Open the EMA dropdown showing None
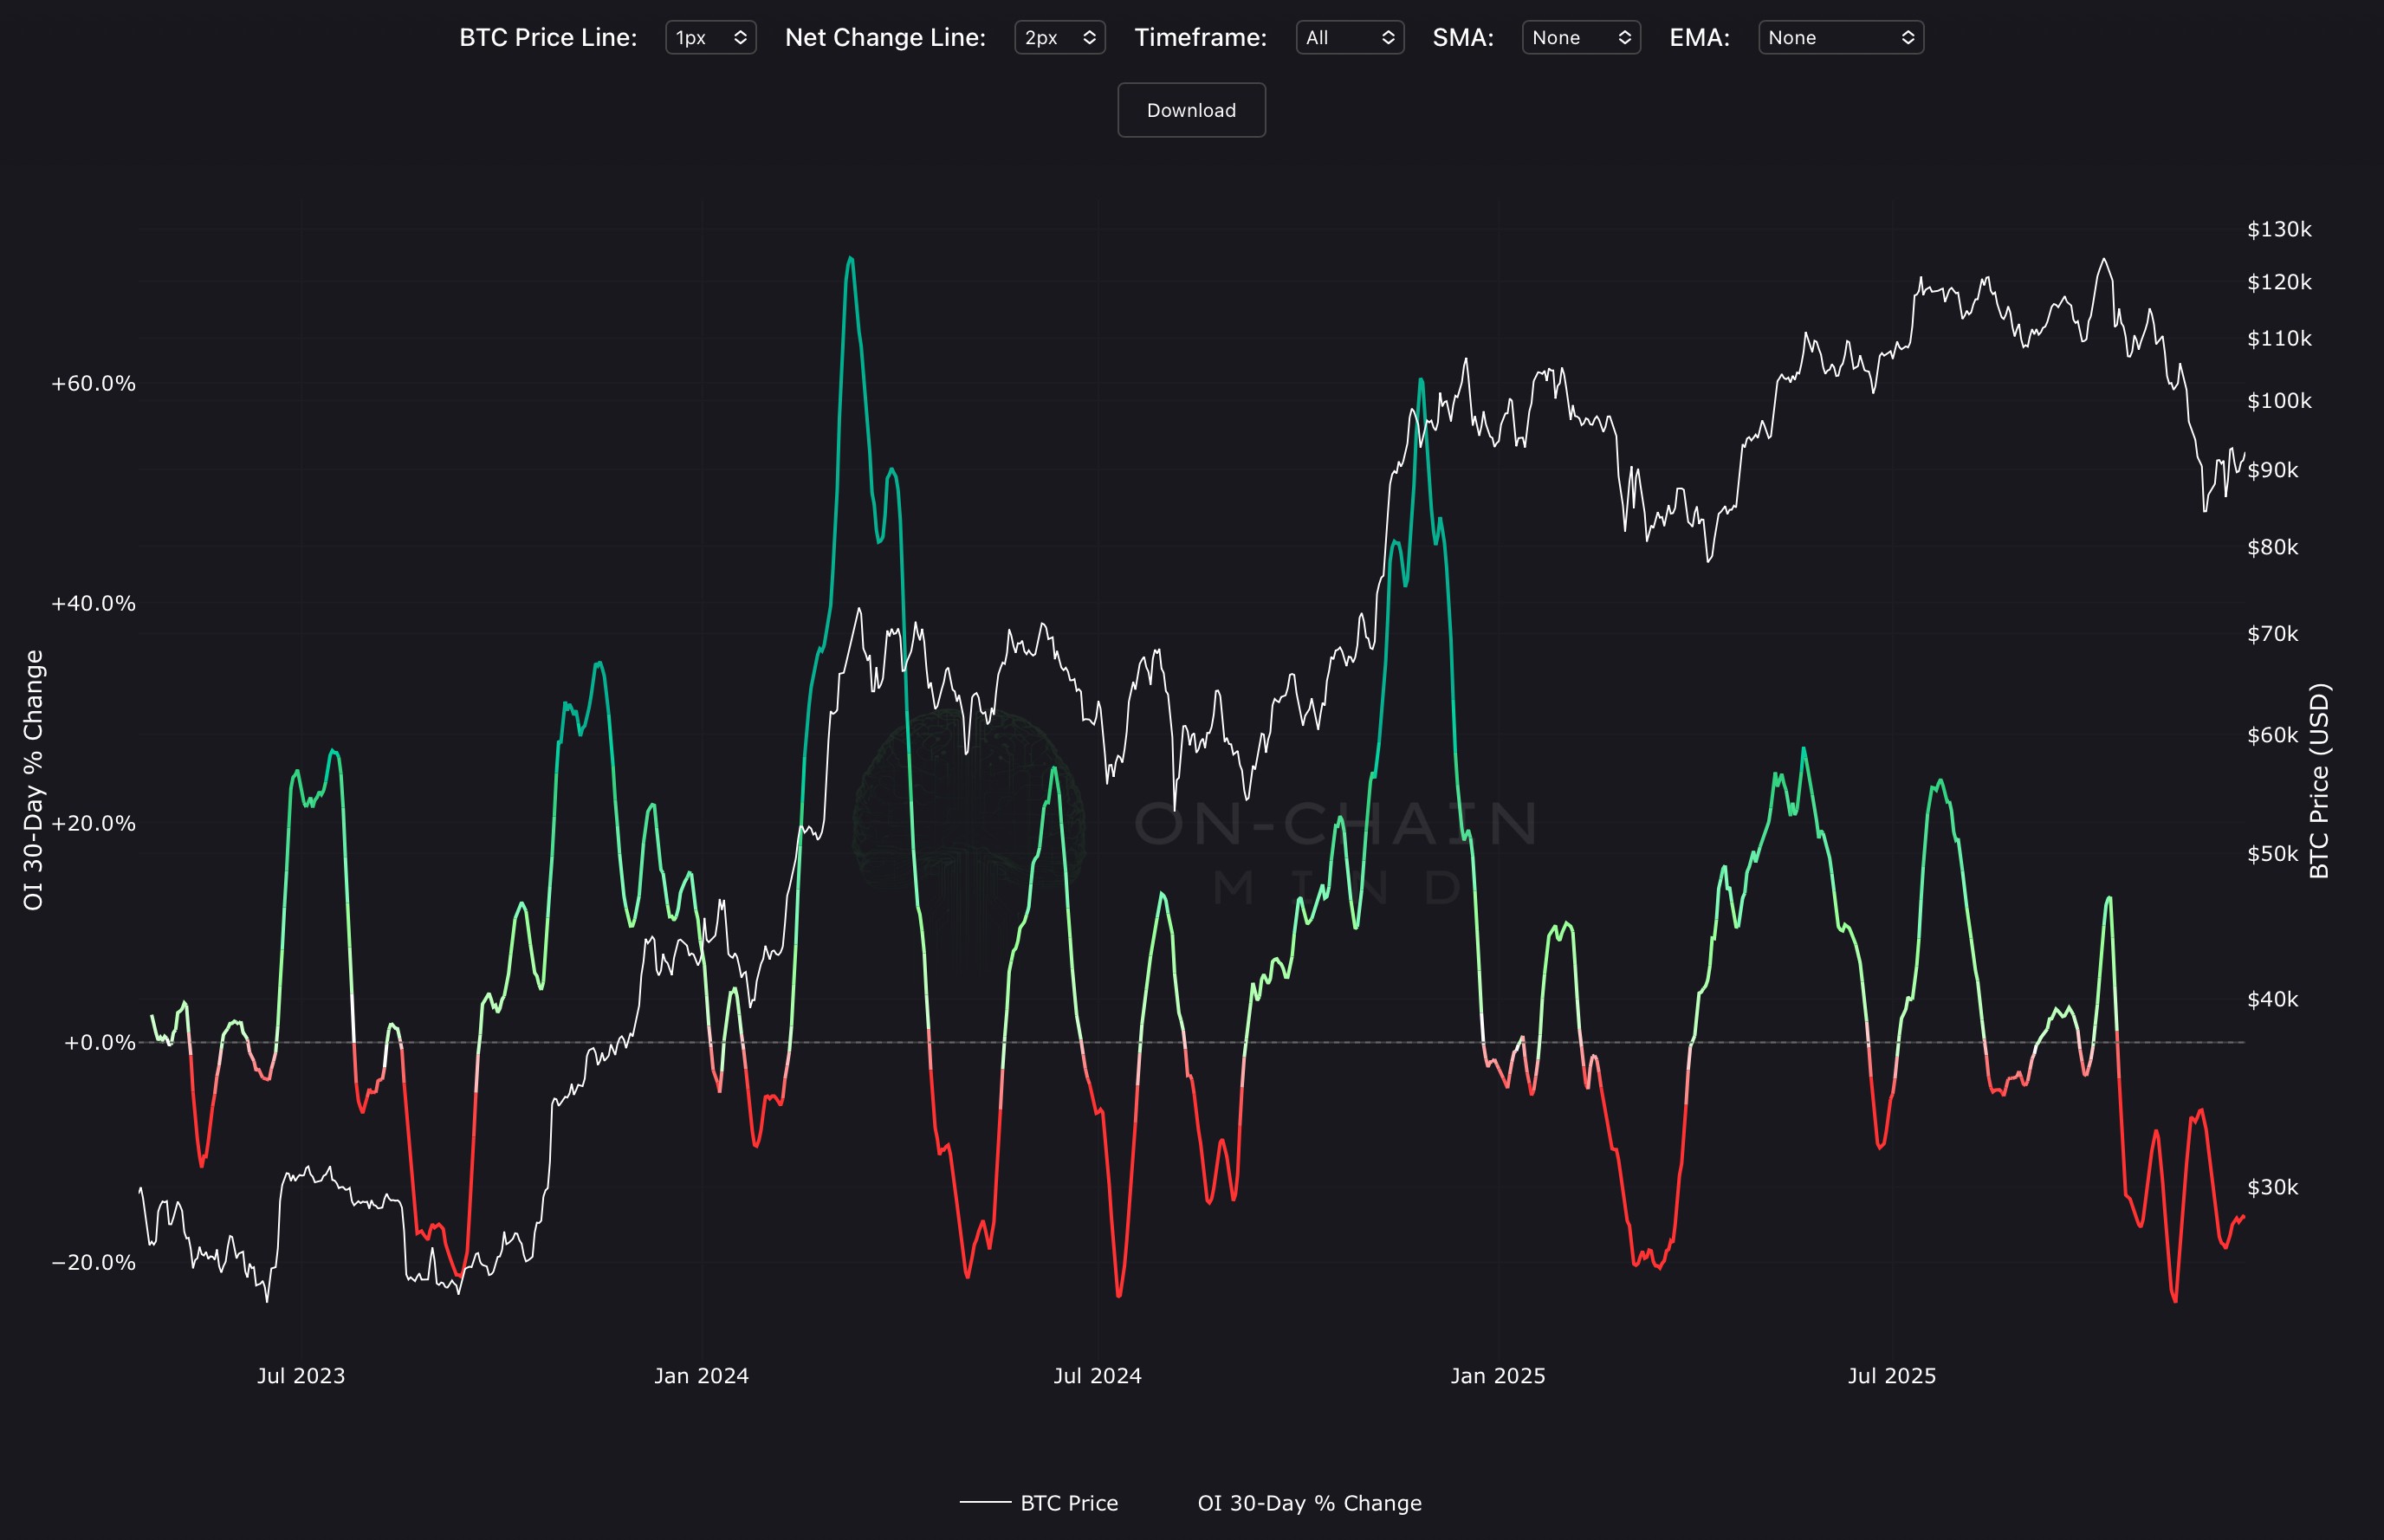 [1840, 38]
